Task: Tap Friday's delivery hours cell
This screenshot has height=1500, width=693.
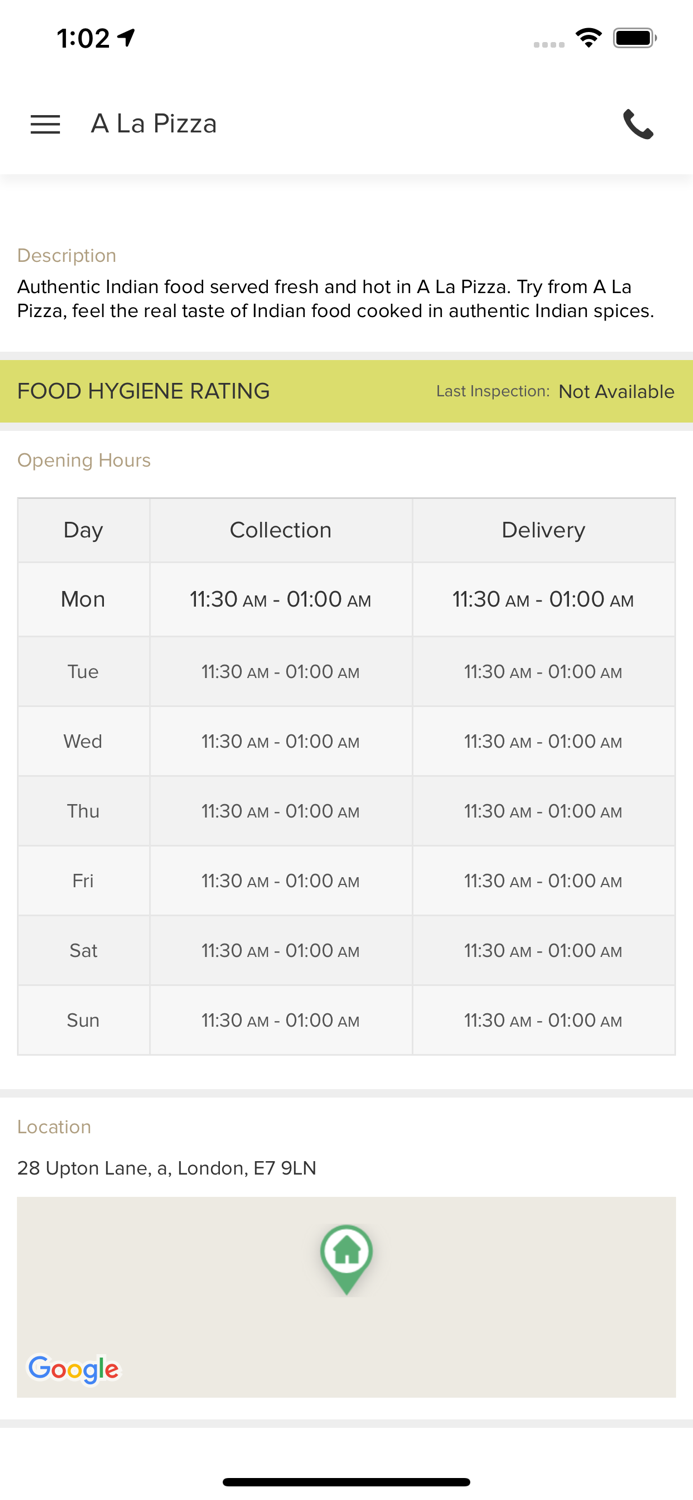Action: pos(543,881)
